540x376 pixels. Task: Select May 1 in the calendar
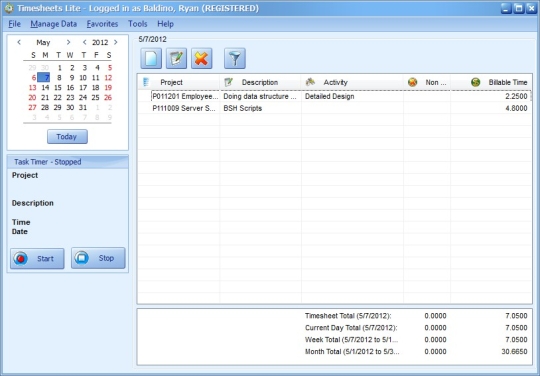60,68
